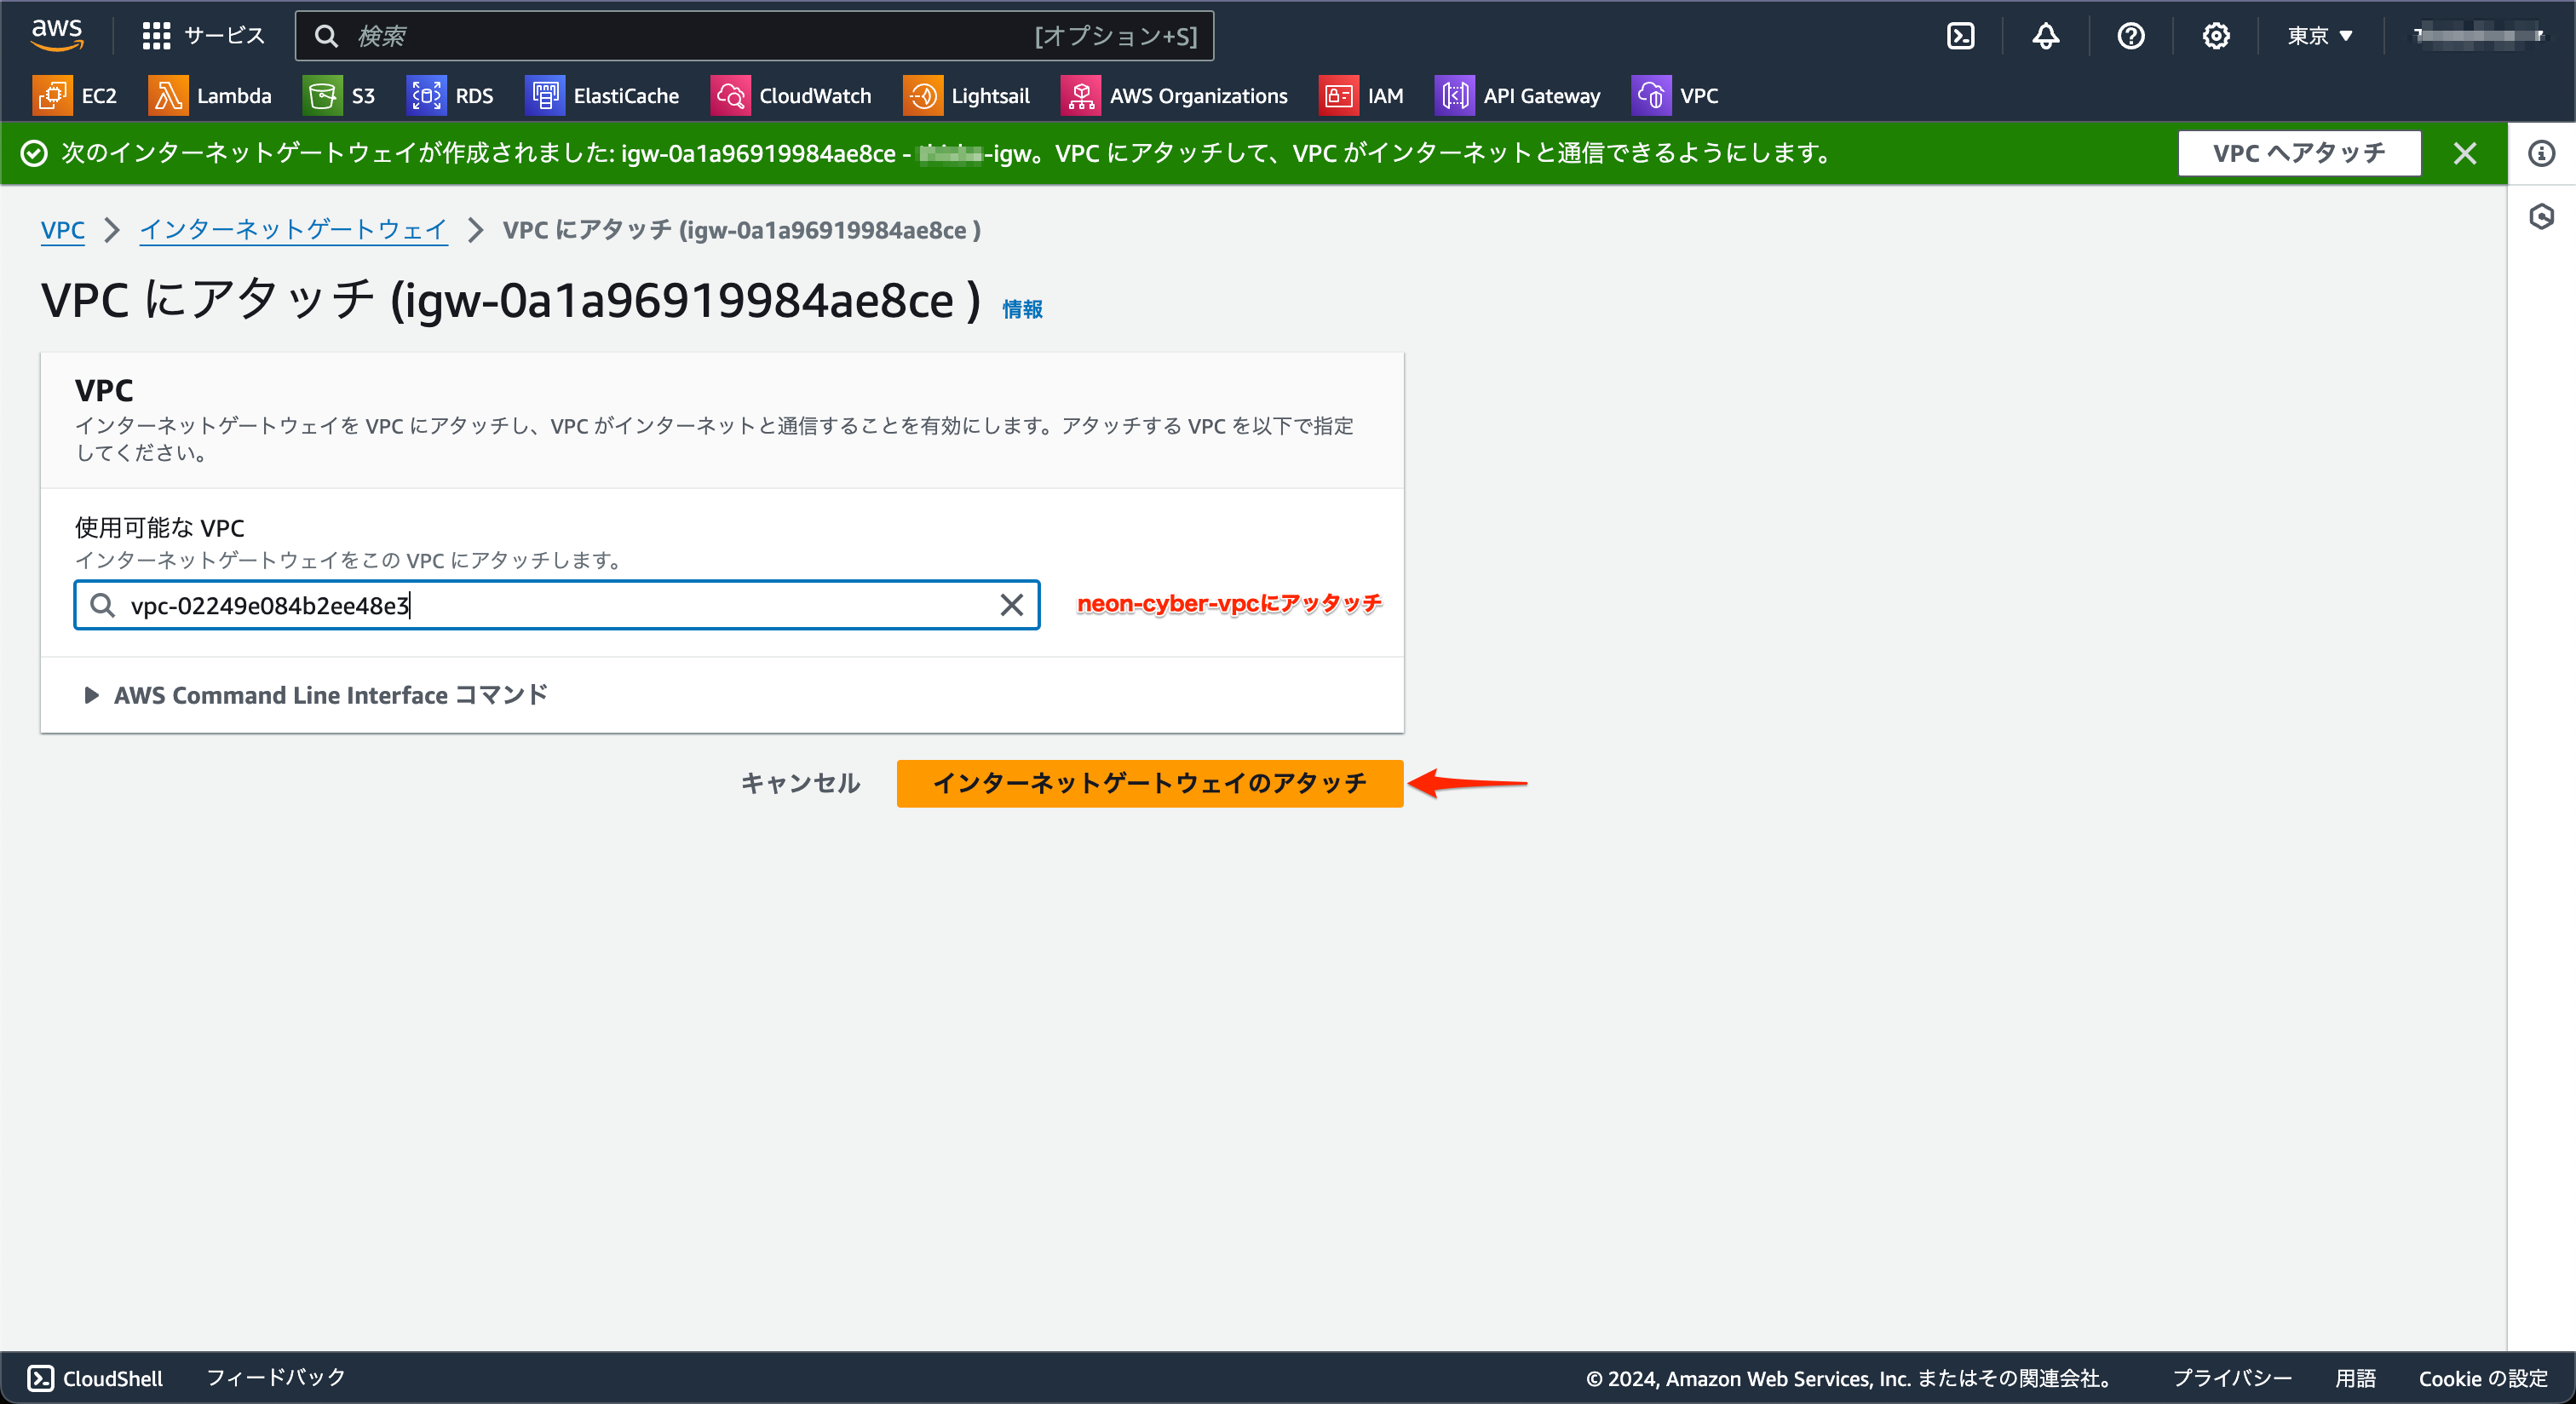This screenshot has width=2576, height=1404.
Task: Open the settings gear icon
Action: click(x=2215, y=36)
